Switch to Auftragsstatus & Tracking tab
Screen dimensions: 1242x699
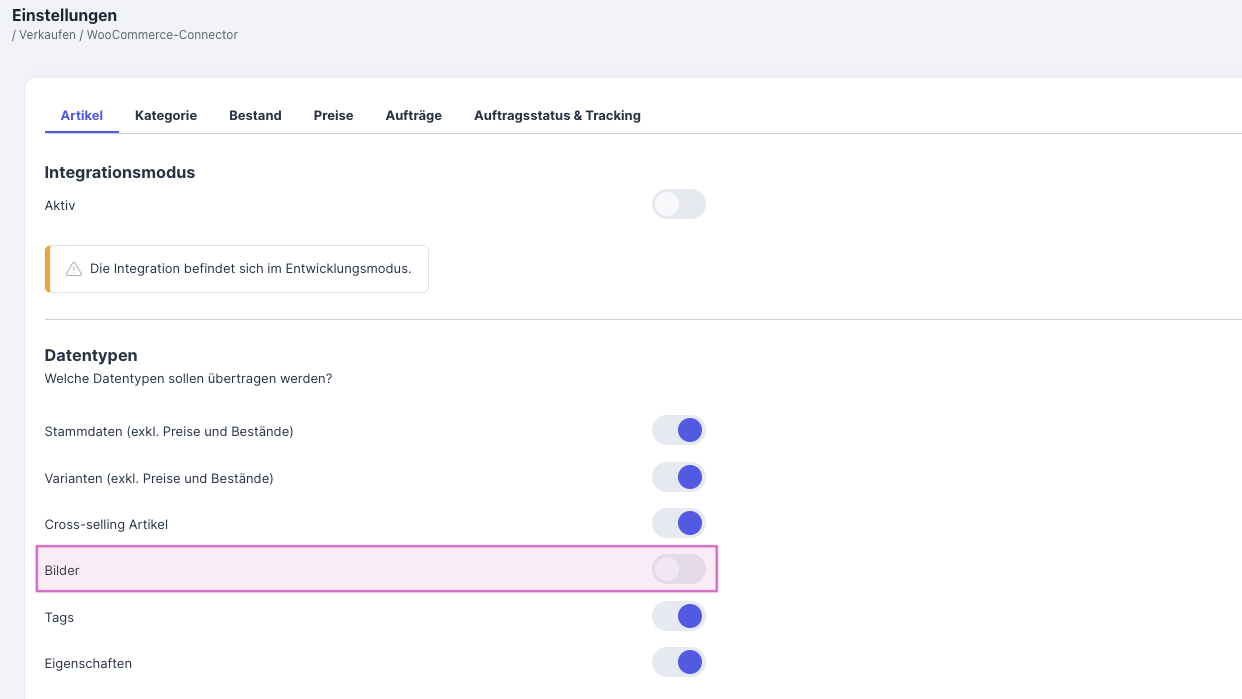click(x=557, y=116)
